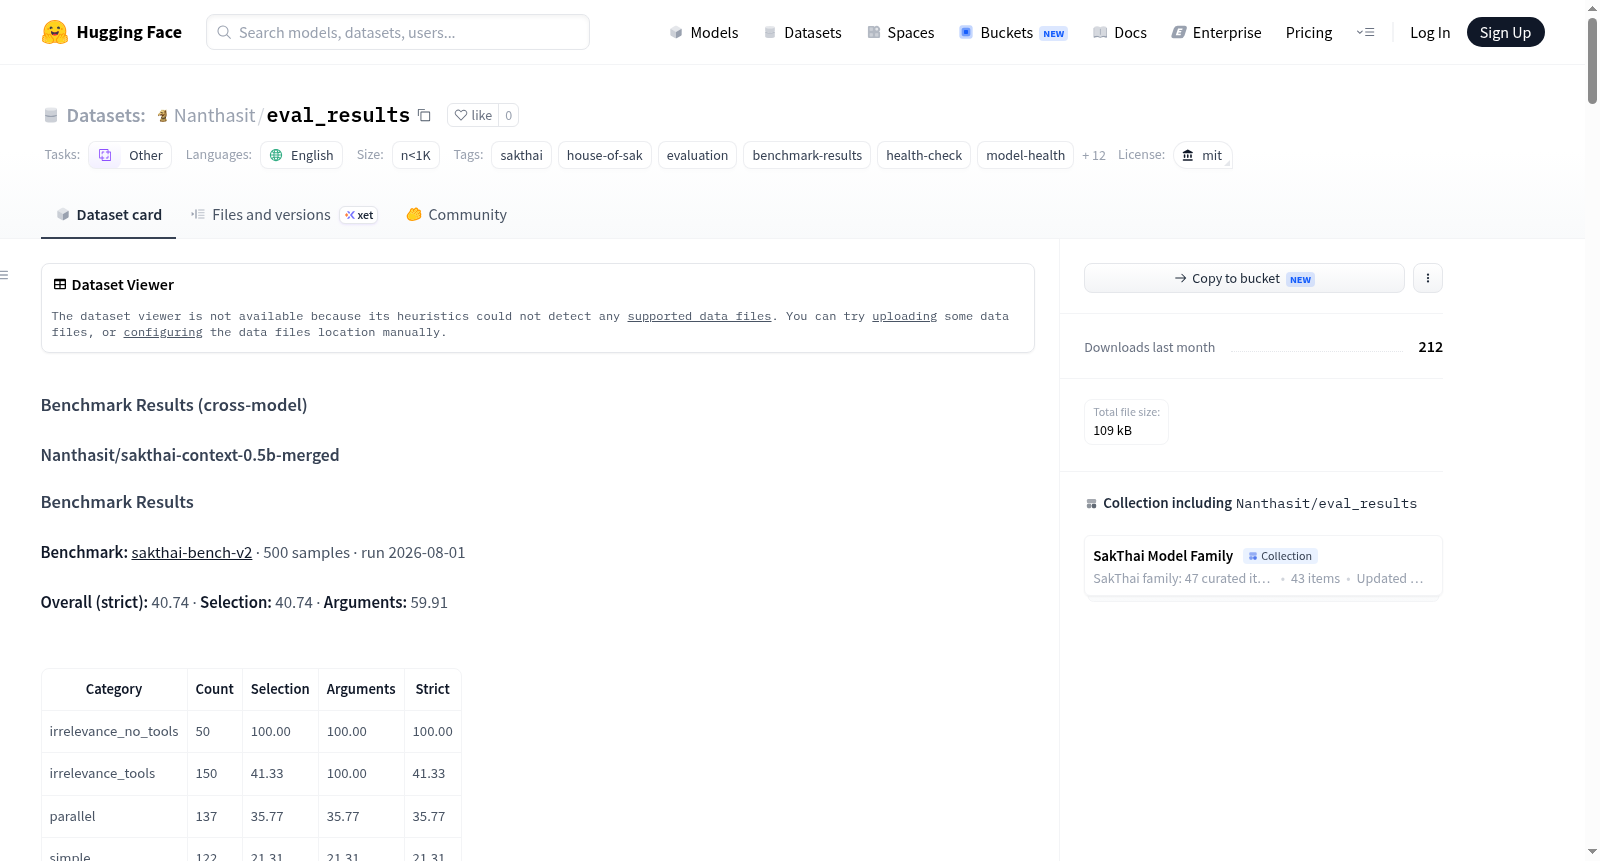The height and width of the screenshot is (861, 1600).
Task: Focus the search models, datasets, users field
Action: click(x=398, y=32)
